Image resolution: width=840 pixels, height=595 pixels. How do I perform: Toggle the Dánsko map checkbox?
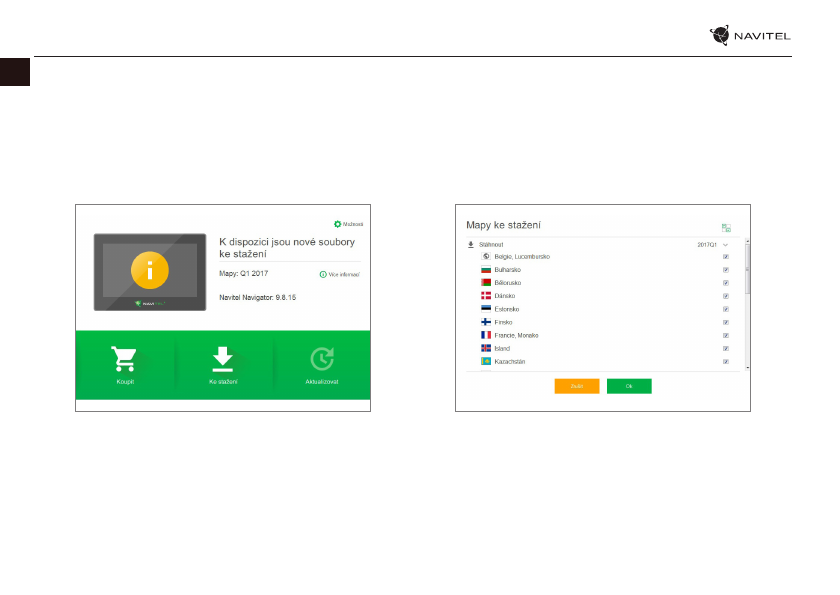[x=726, y=296]
